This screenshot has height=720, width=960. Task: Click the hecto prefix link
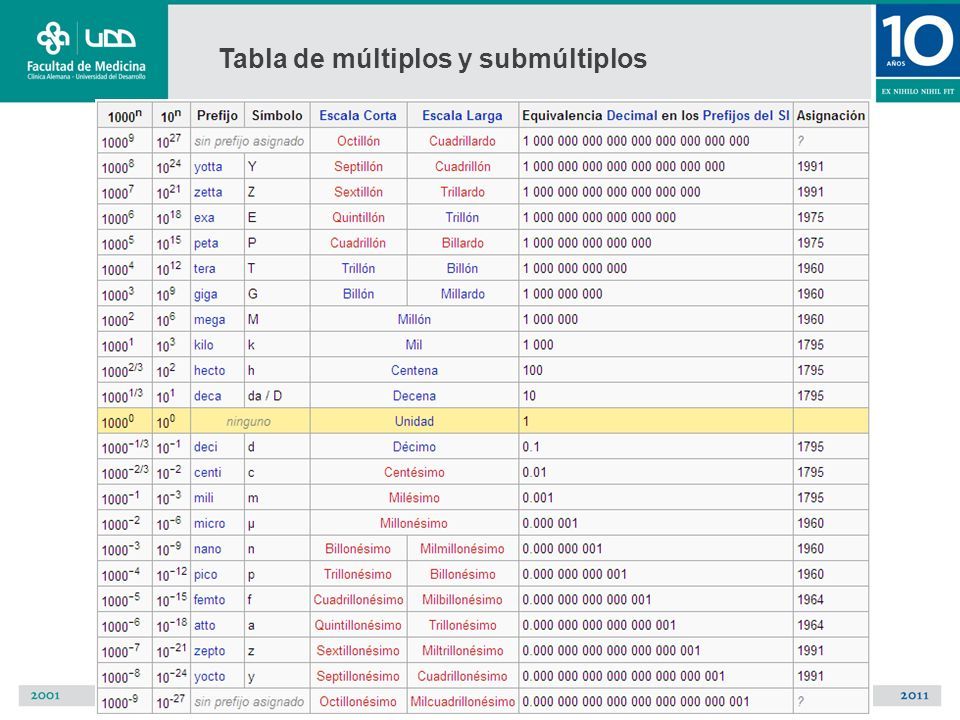[x=209, y=371]
